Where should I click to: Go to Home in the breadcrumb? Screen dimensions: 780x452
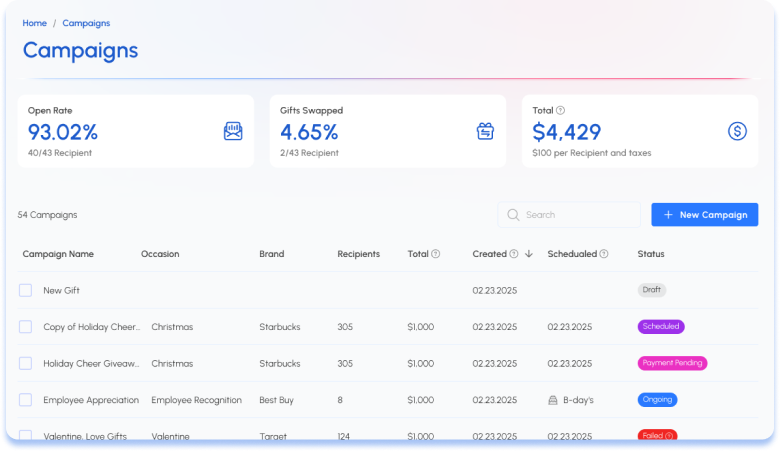coord(35,23)
